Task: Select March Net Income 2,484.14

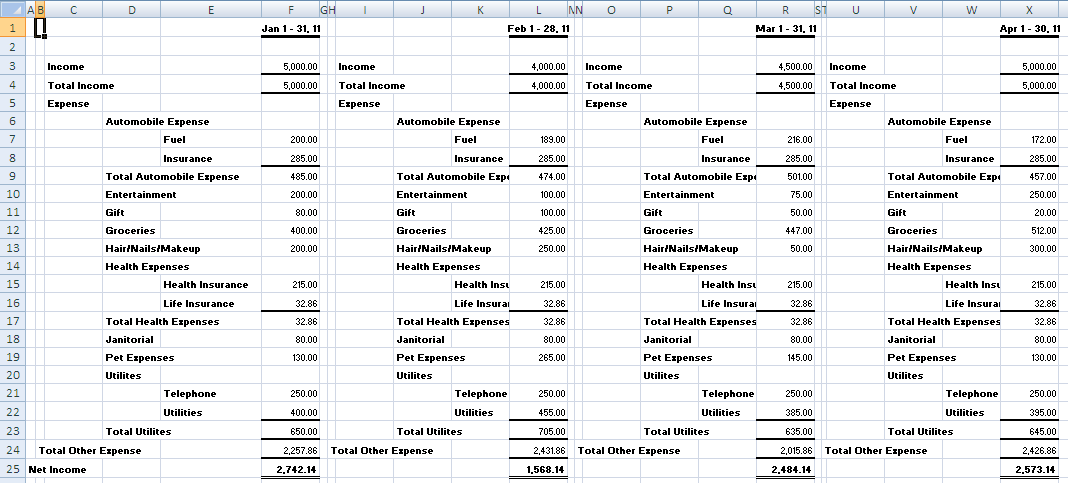Action: tap(786, 469)
